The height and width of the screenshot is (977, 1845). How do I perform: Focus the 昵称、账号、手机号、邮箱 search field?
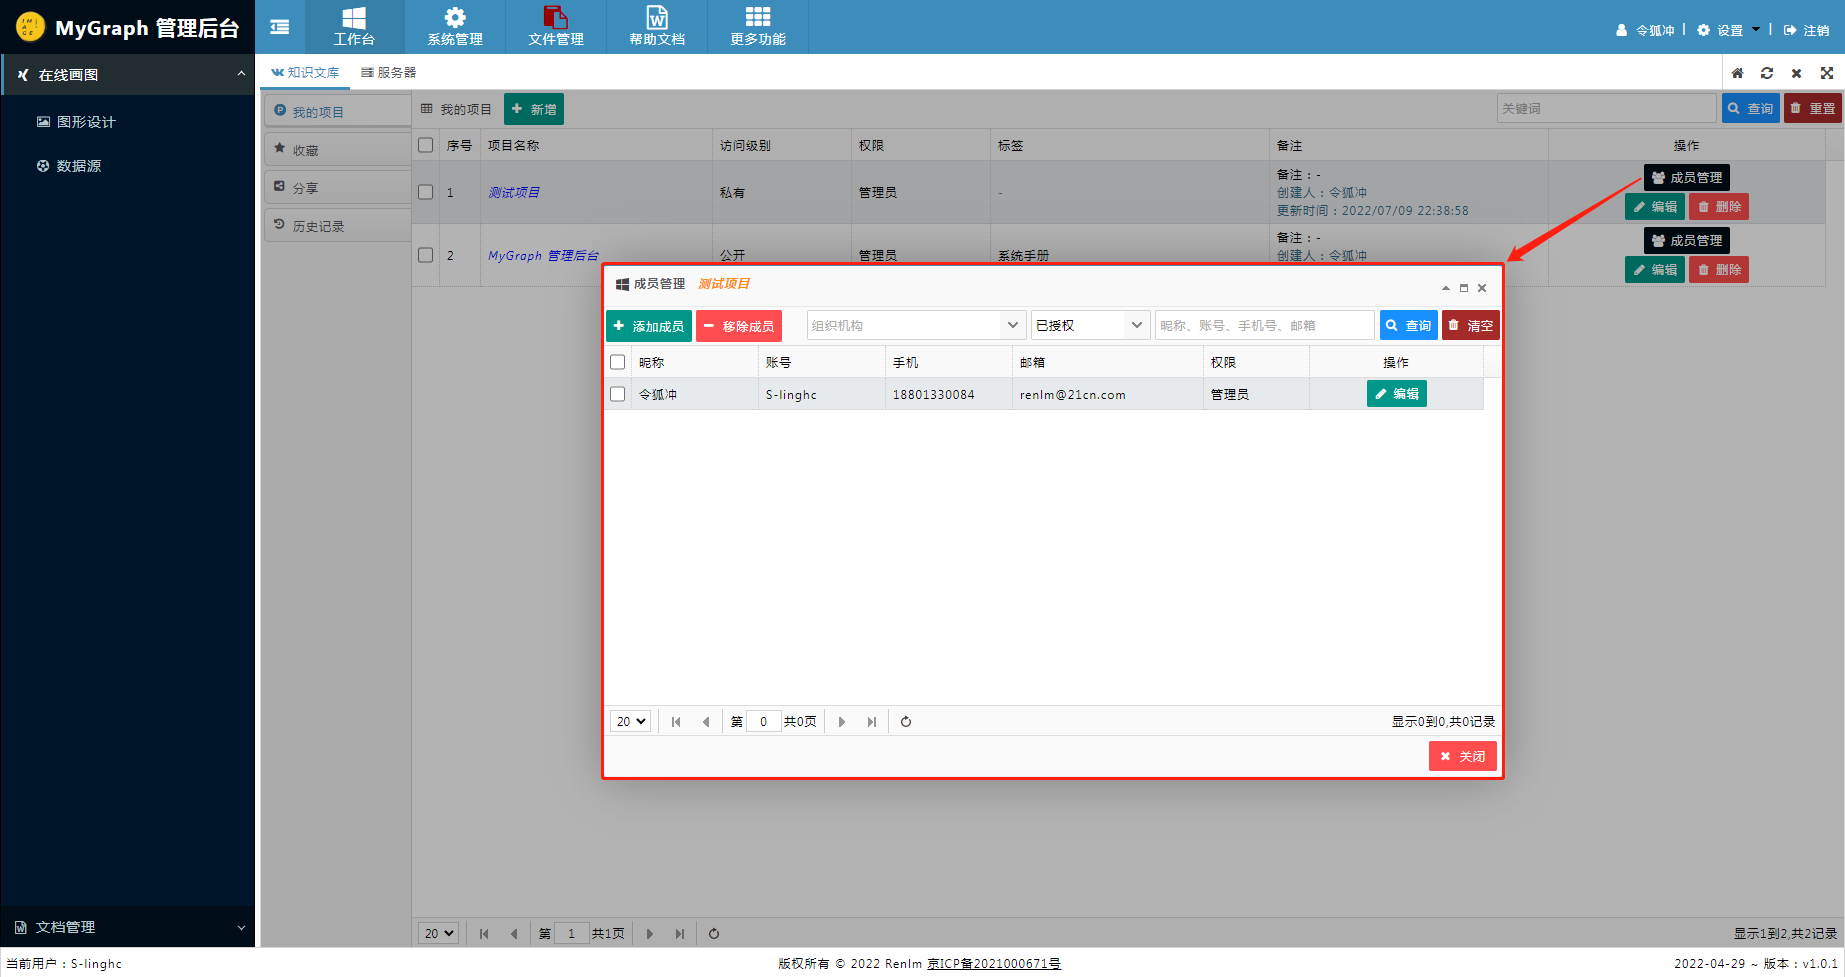(x=1265, y=325)
